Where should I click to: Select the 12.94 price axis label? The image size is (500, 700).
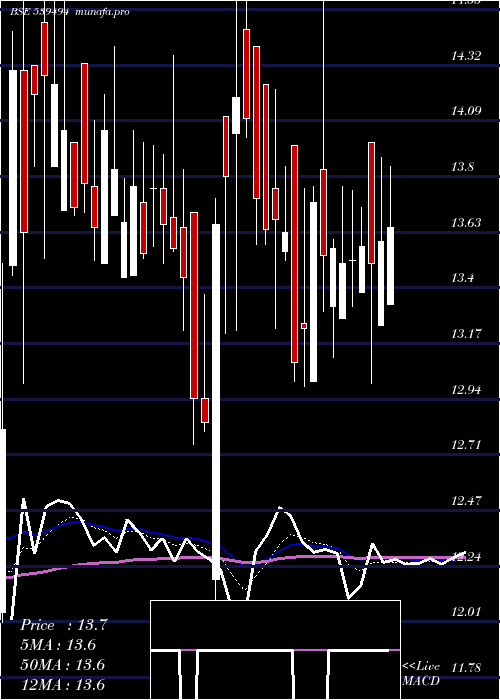[466, 390]
